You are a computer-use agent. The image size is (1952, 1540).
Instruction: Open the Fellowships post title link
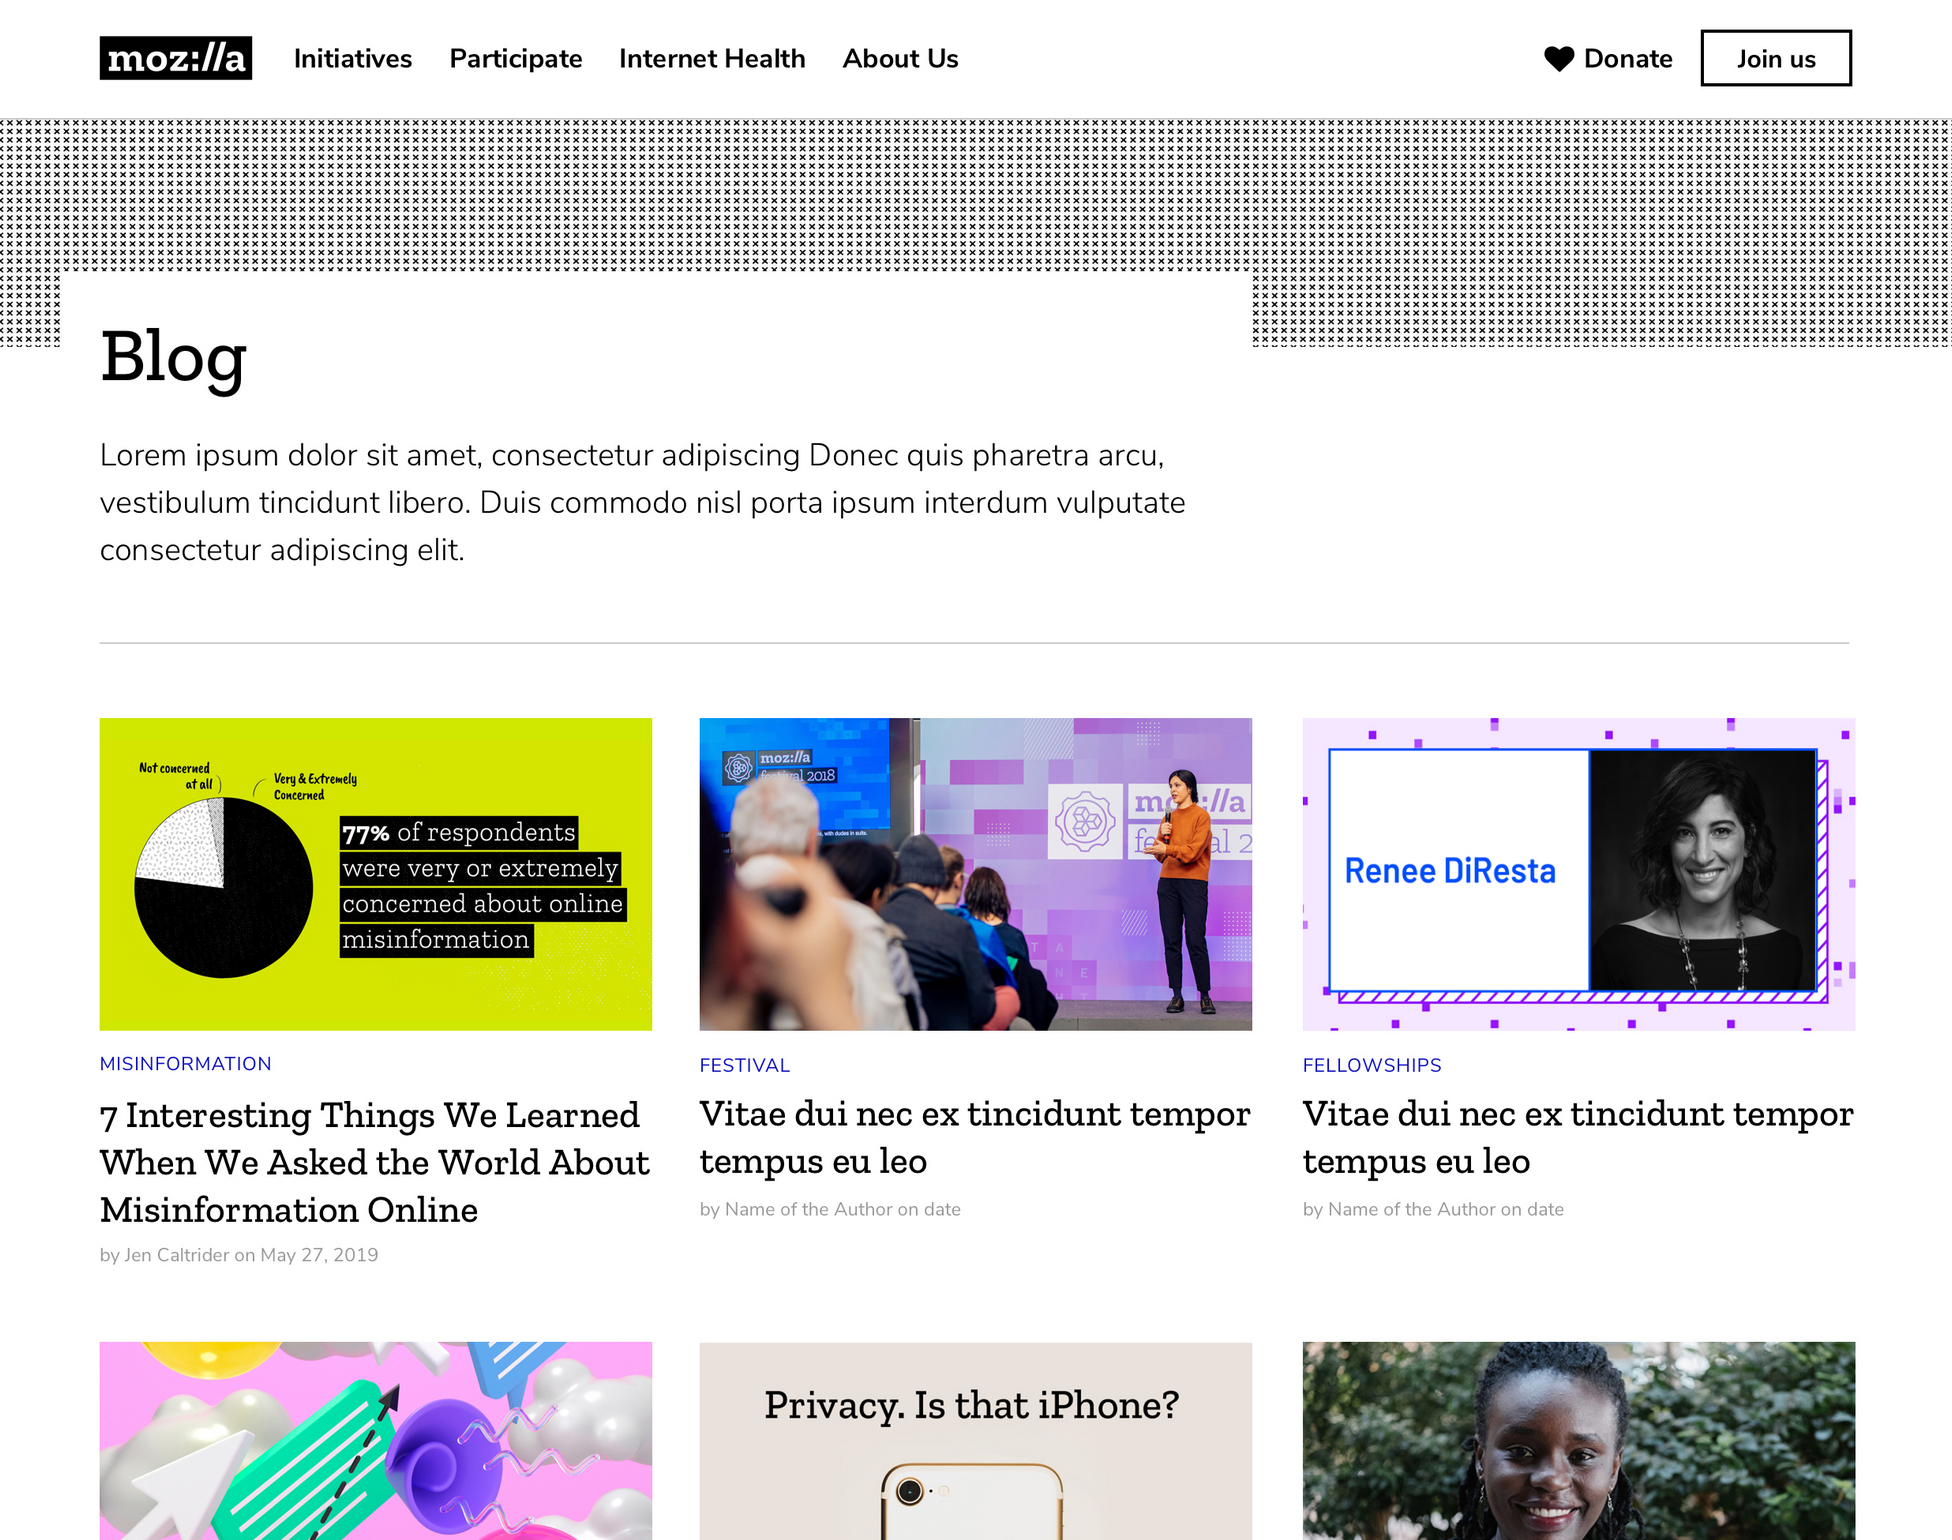tap(1578, 1137)
